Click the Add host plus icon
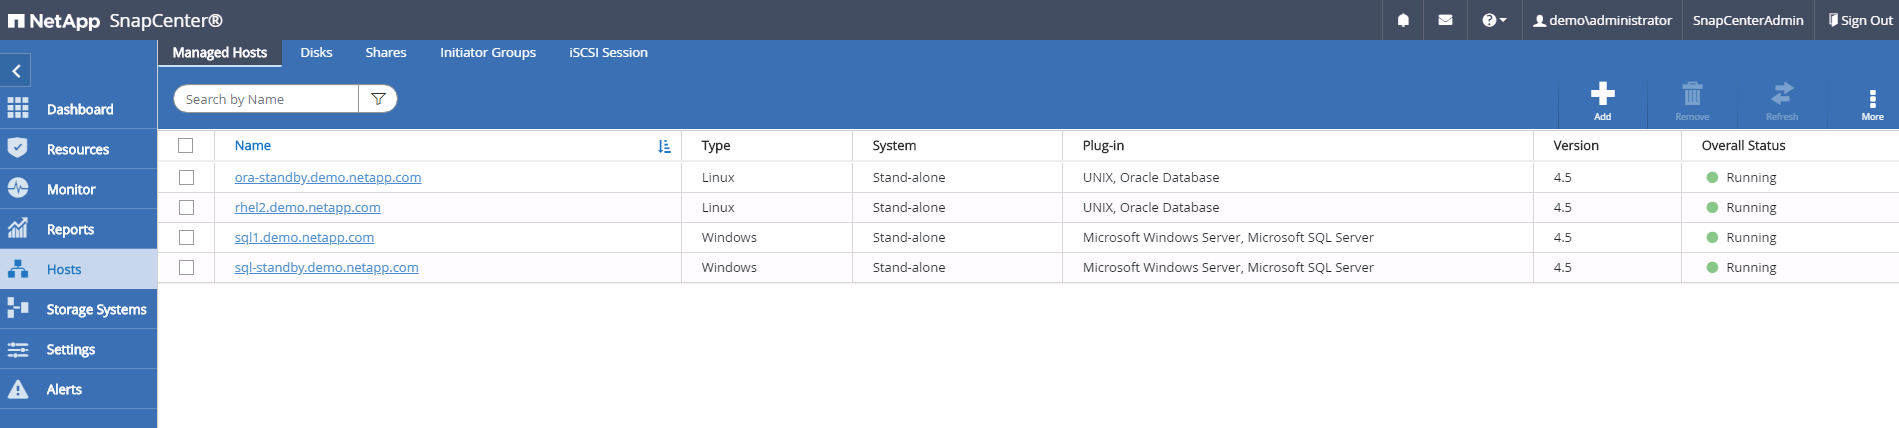Viewport: 1899px width, 428px height. pos(1602,96)
